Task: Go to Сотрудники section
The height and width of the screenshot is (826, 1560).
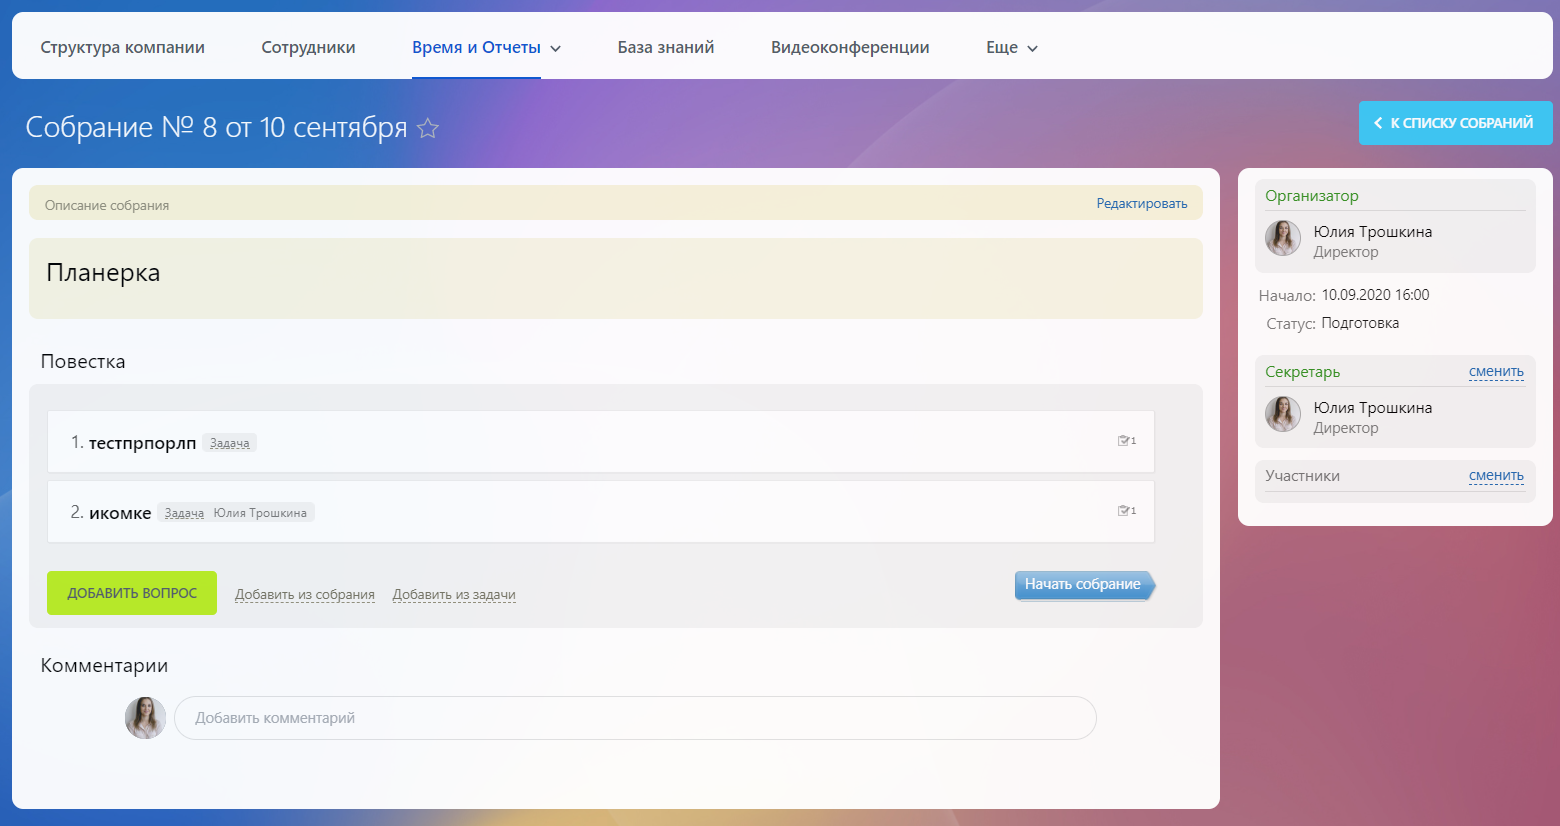Action: click(x=308, y=48)
